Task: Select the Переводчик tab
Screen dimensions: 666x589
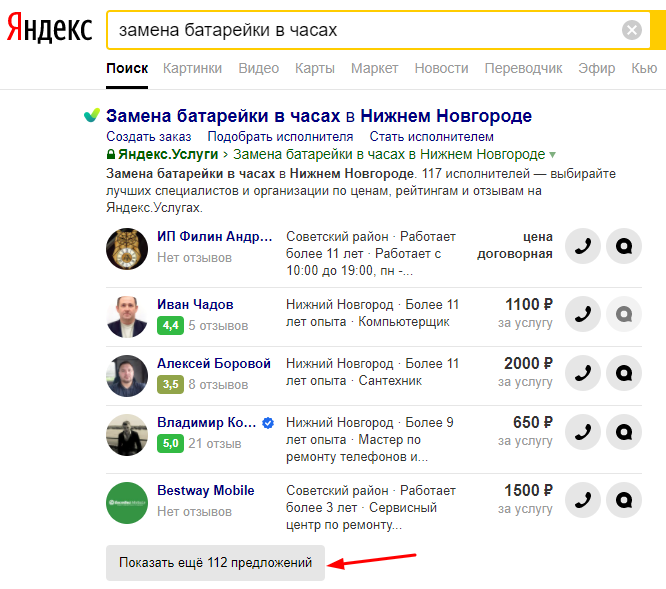Action: (523, 68)
